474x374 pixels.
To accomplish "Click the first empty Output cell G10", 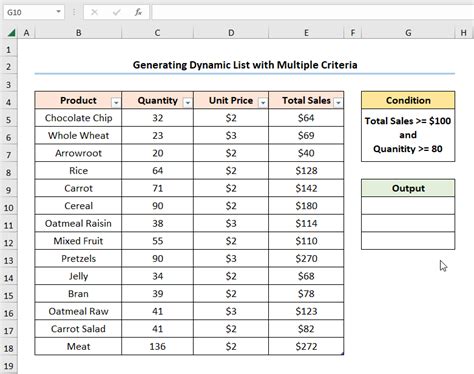I will point(408,206).
